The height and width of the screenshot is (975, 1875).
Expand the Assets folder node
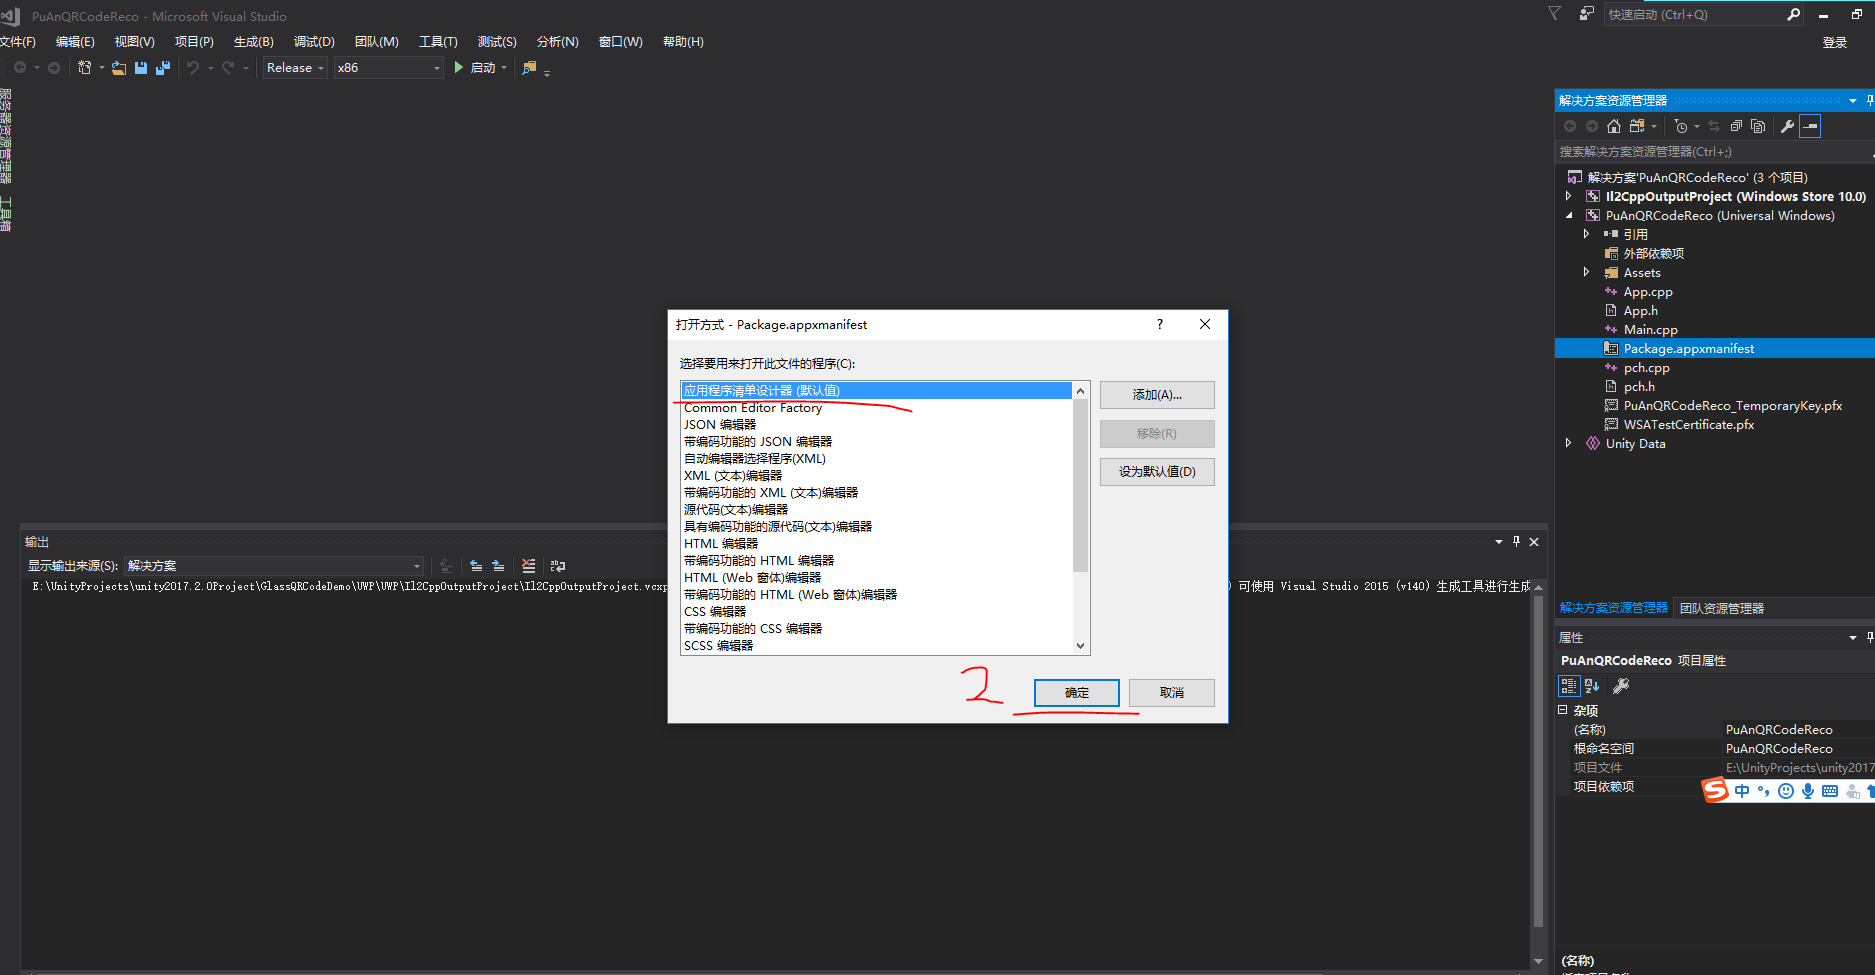coord(1586,273)
